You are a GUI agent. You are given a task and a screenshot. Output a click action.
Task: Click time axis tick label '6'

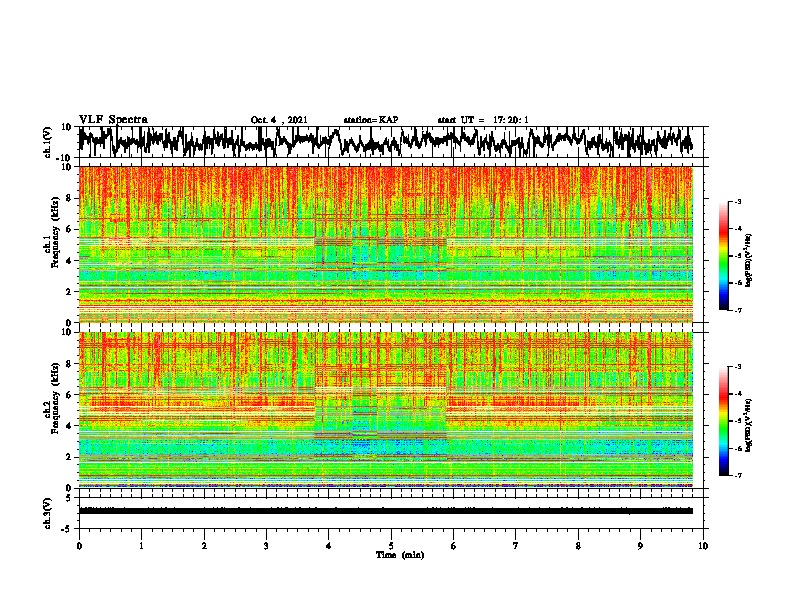[x=454, y=545]
